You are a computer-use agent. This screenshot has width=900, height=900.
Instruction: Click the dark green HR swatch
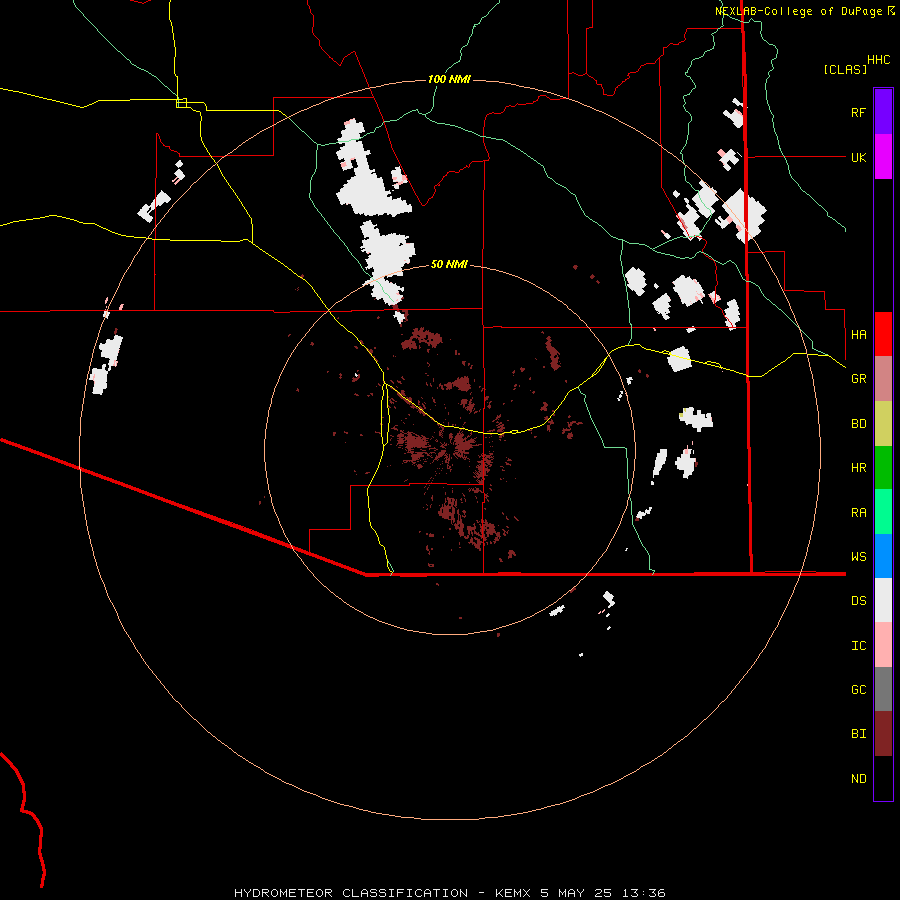pos(883,467)
